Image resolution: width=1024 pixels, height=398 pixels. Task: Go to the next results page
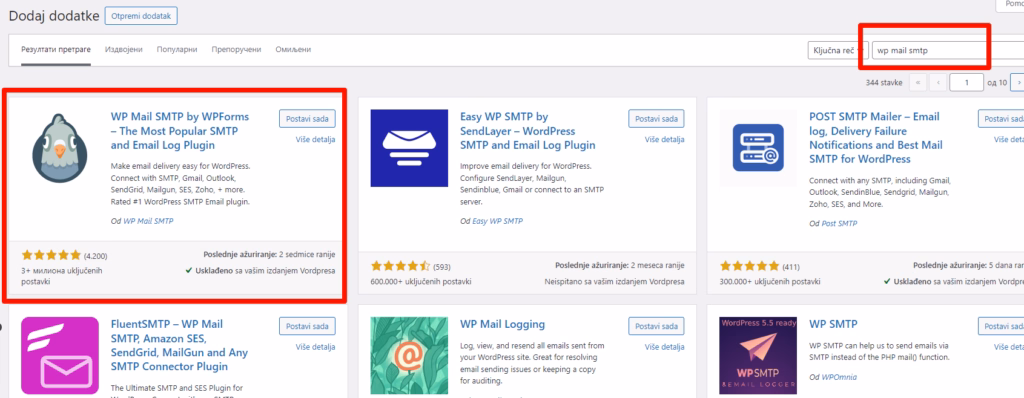click(x=1017, y=83)
